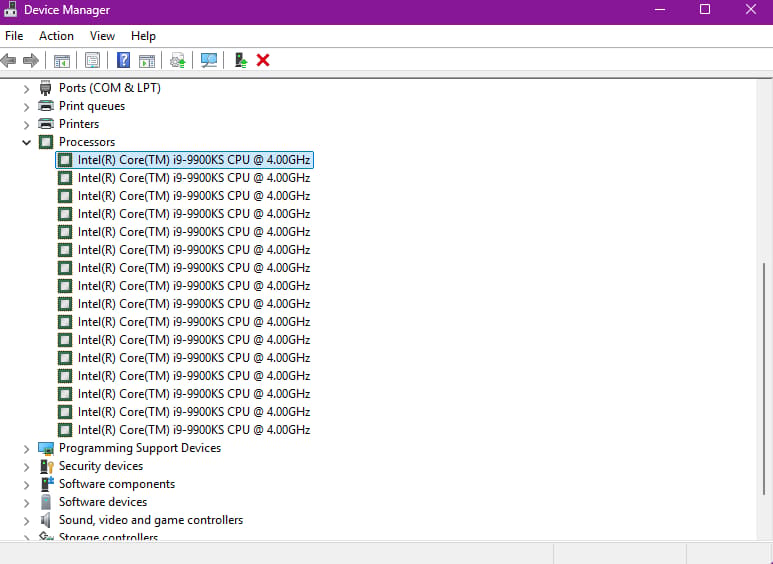Viewport: 773px width, 564px height.
Task: Toggle the Show/Hide Console Tree toolbar icon
Action: (62, 61)
